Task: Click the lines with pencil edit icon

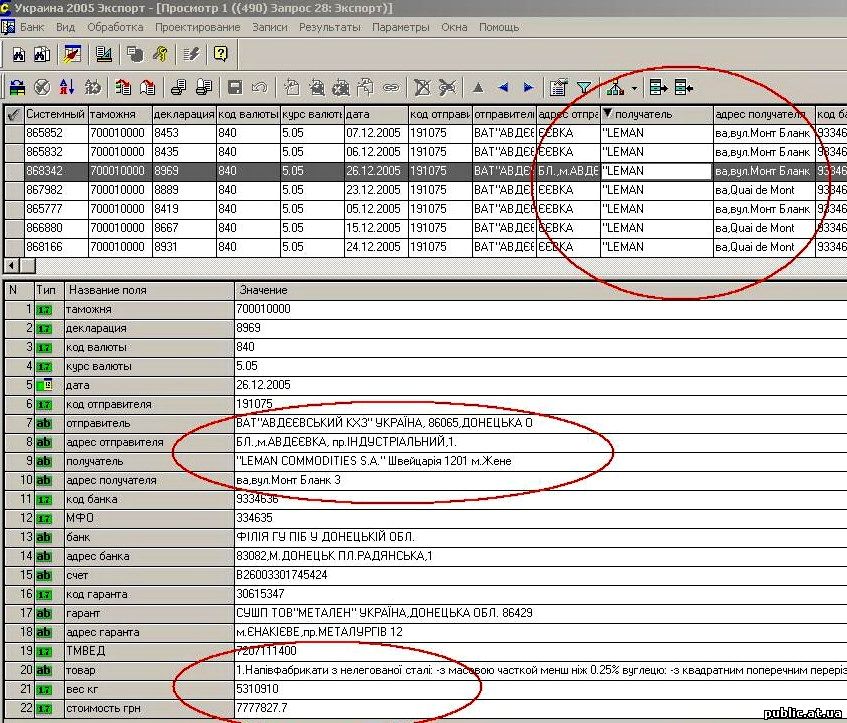Action: 192,54
